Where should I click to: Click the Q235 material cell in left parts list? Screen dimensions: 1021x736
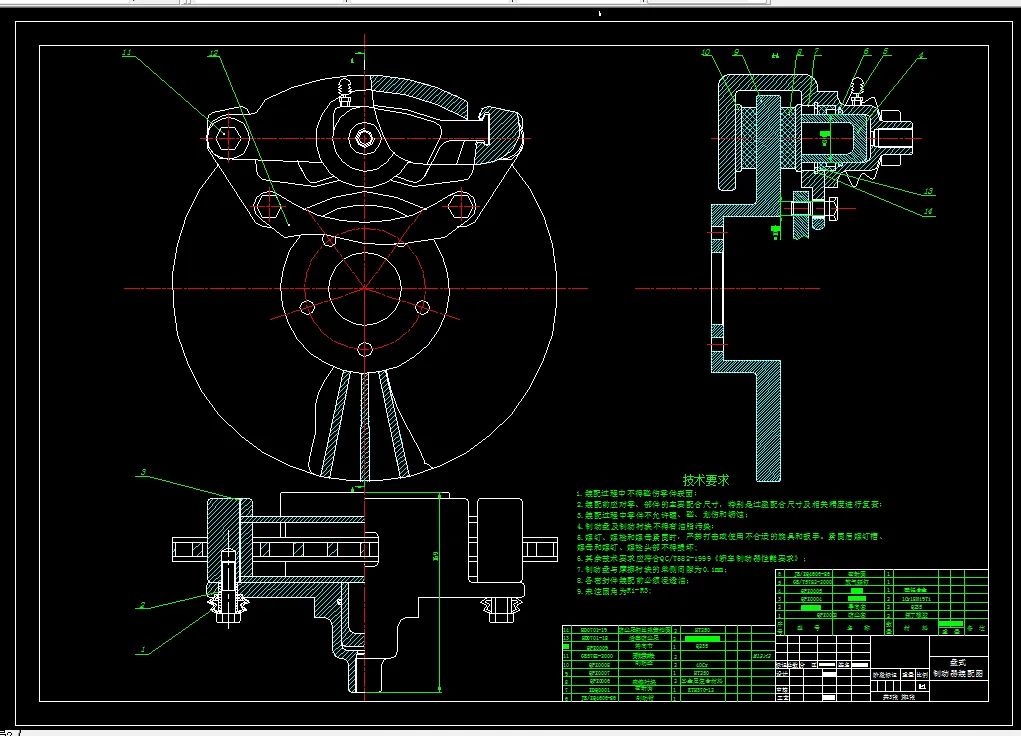(x=701, y=647)
